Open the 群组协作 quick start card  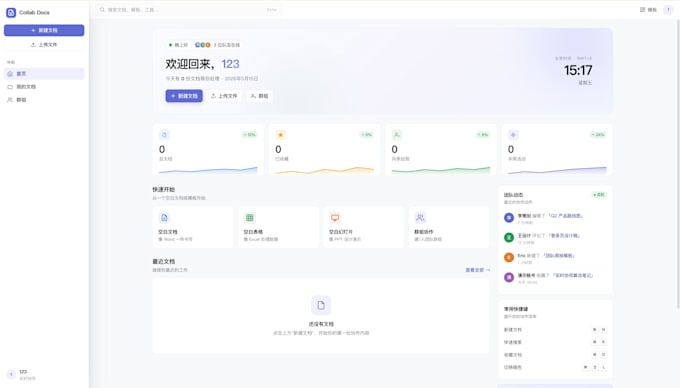(x=449, y=227)
